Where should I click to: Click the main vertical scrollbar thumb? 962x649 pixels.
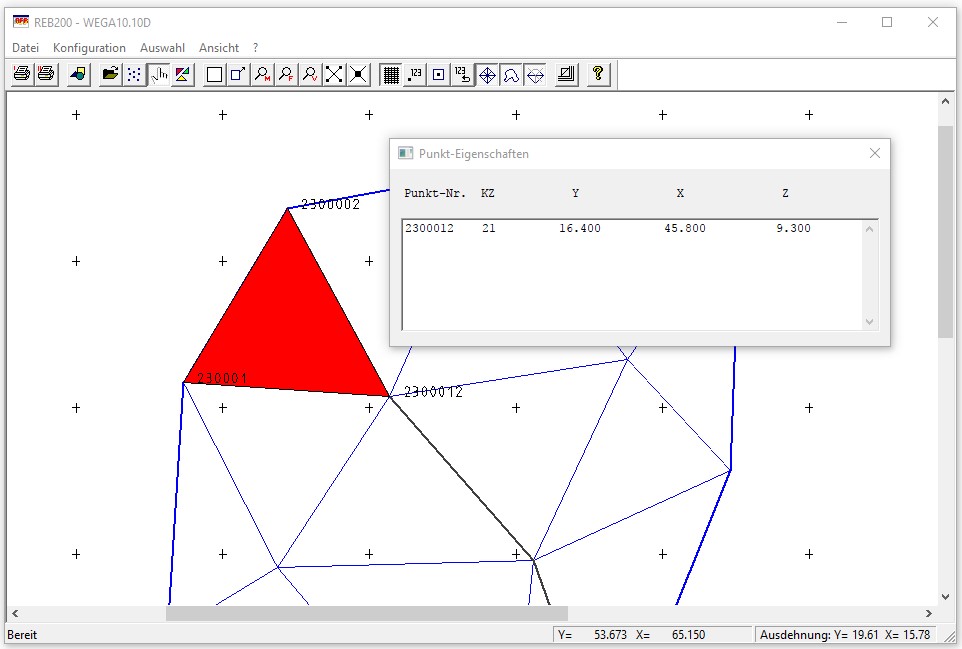tap(945, 231)
